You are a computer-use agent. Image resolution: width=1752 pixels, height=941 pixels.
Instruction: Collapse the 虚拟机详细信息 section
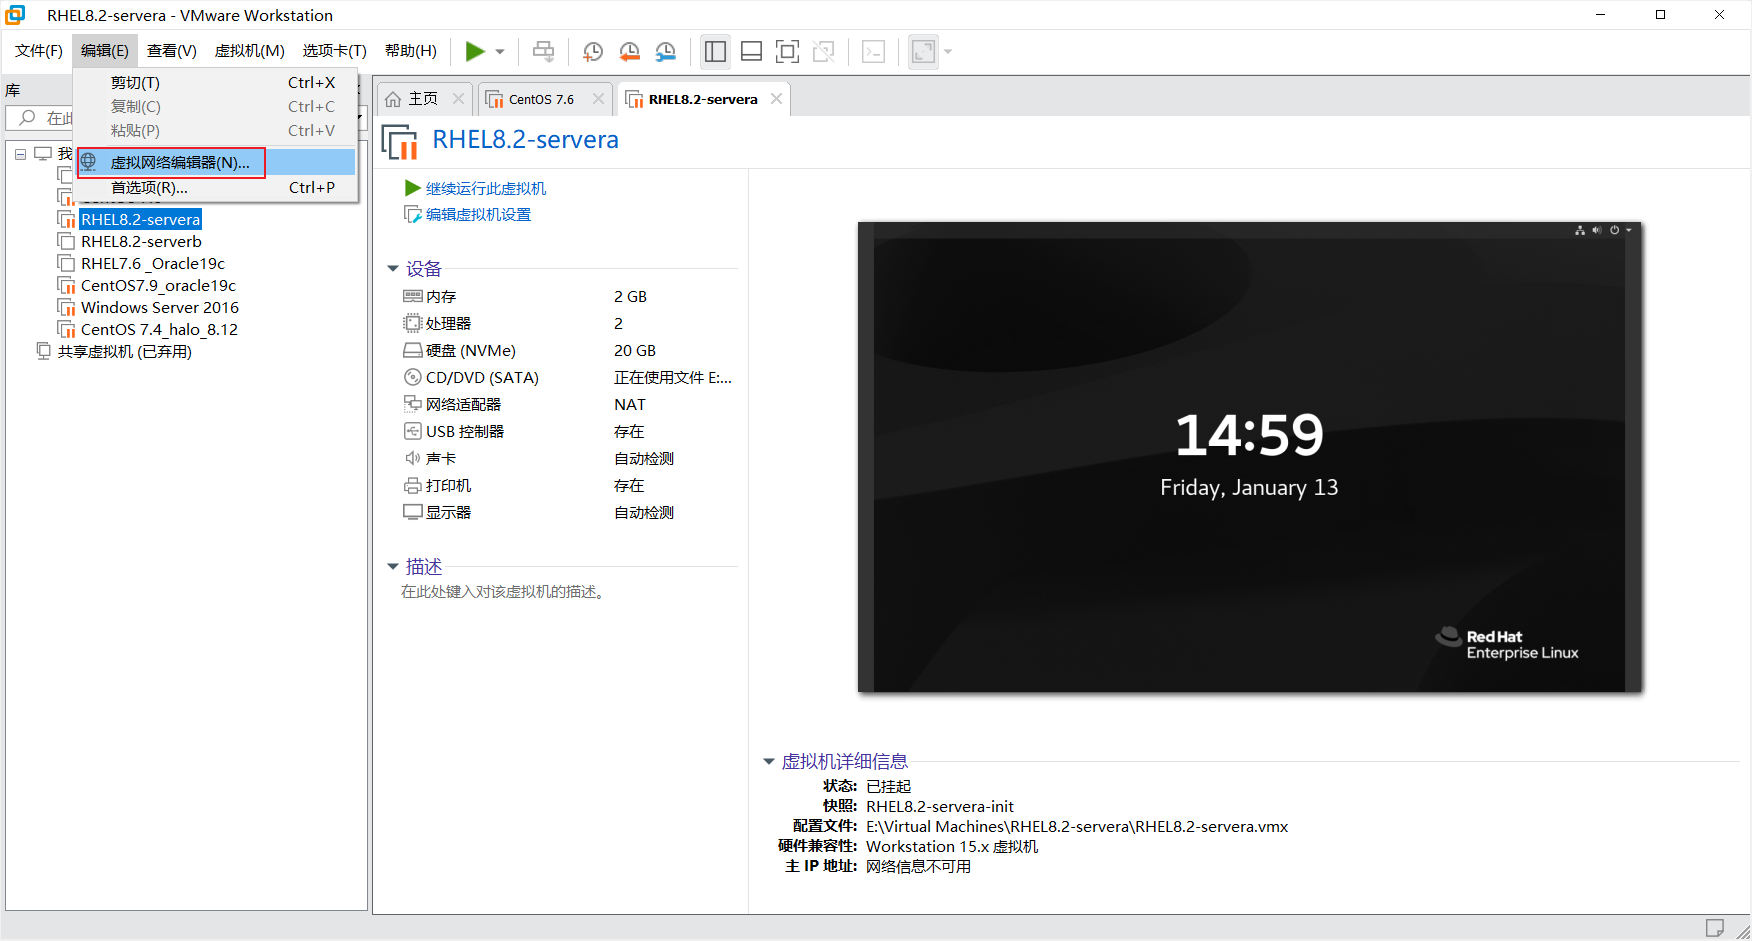(769, 761)
